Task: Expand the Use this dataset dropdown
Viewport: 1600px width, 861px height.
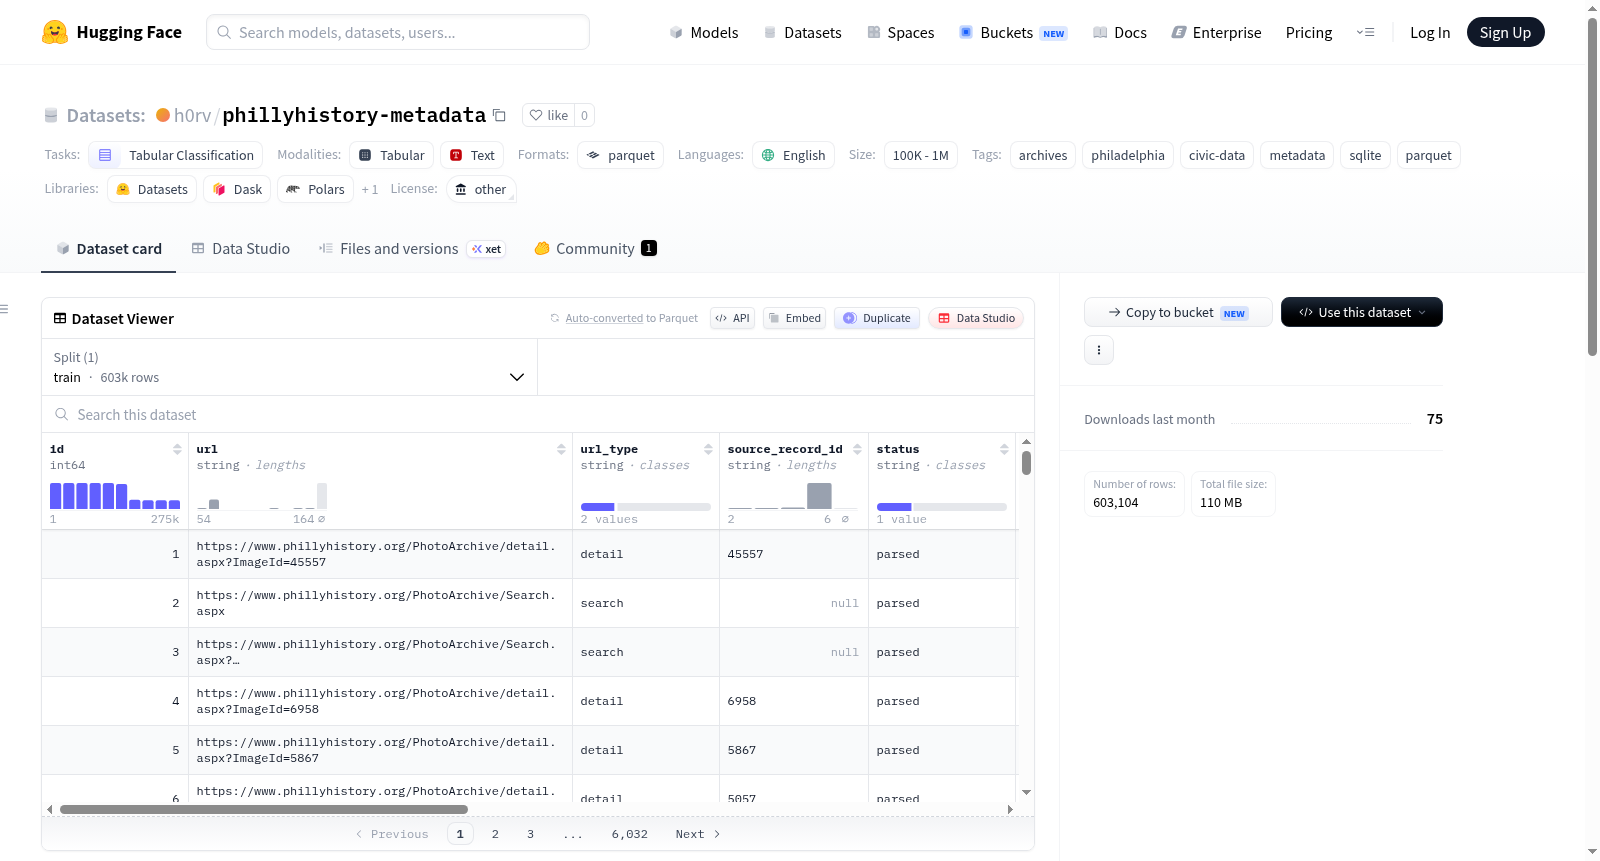Action: coord(1362,312)
